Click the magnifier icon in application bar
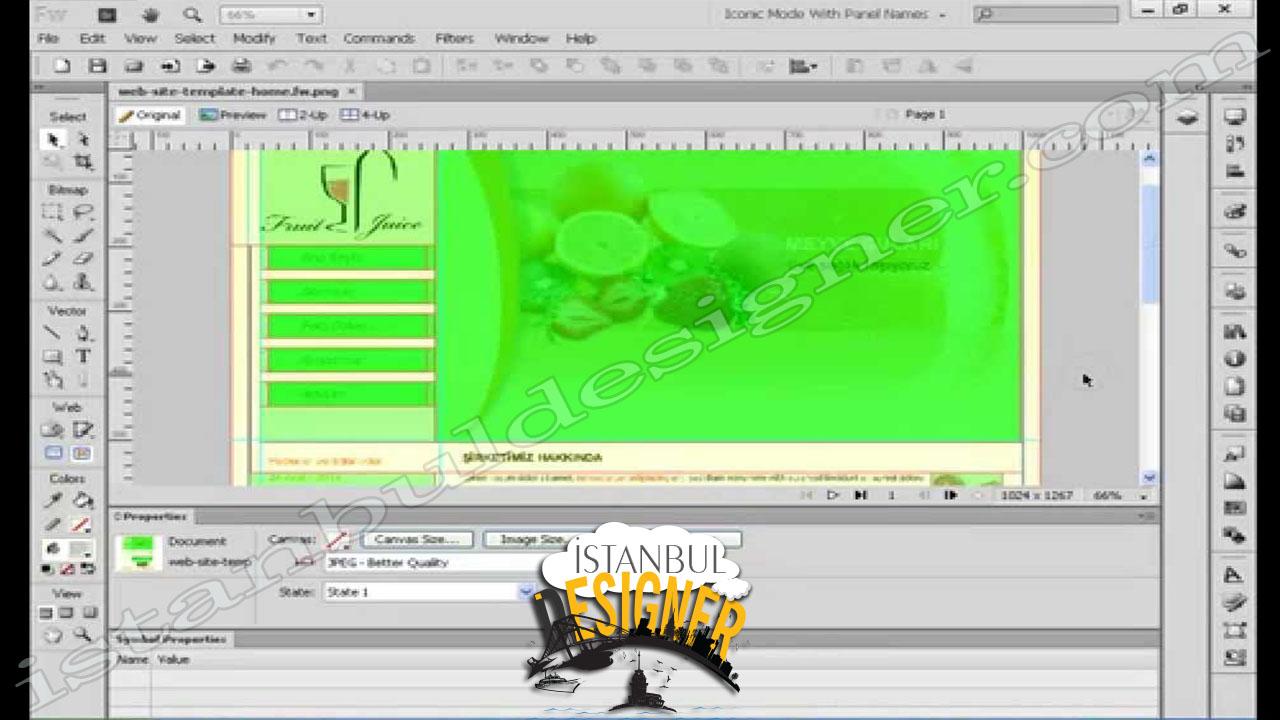This screenshot has height=720, width=1280. point(191,15)
